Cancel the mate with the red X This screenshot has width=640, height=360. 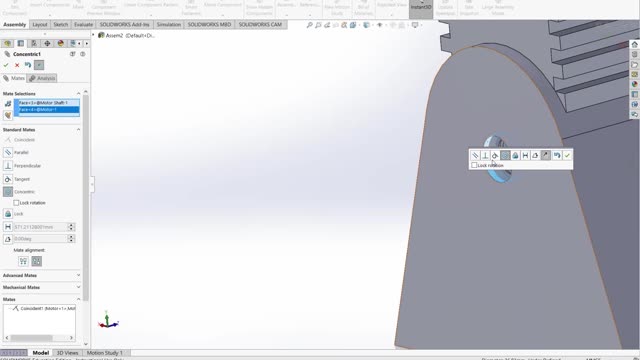17,65
